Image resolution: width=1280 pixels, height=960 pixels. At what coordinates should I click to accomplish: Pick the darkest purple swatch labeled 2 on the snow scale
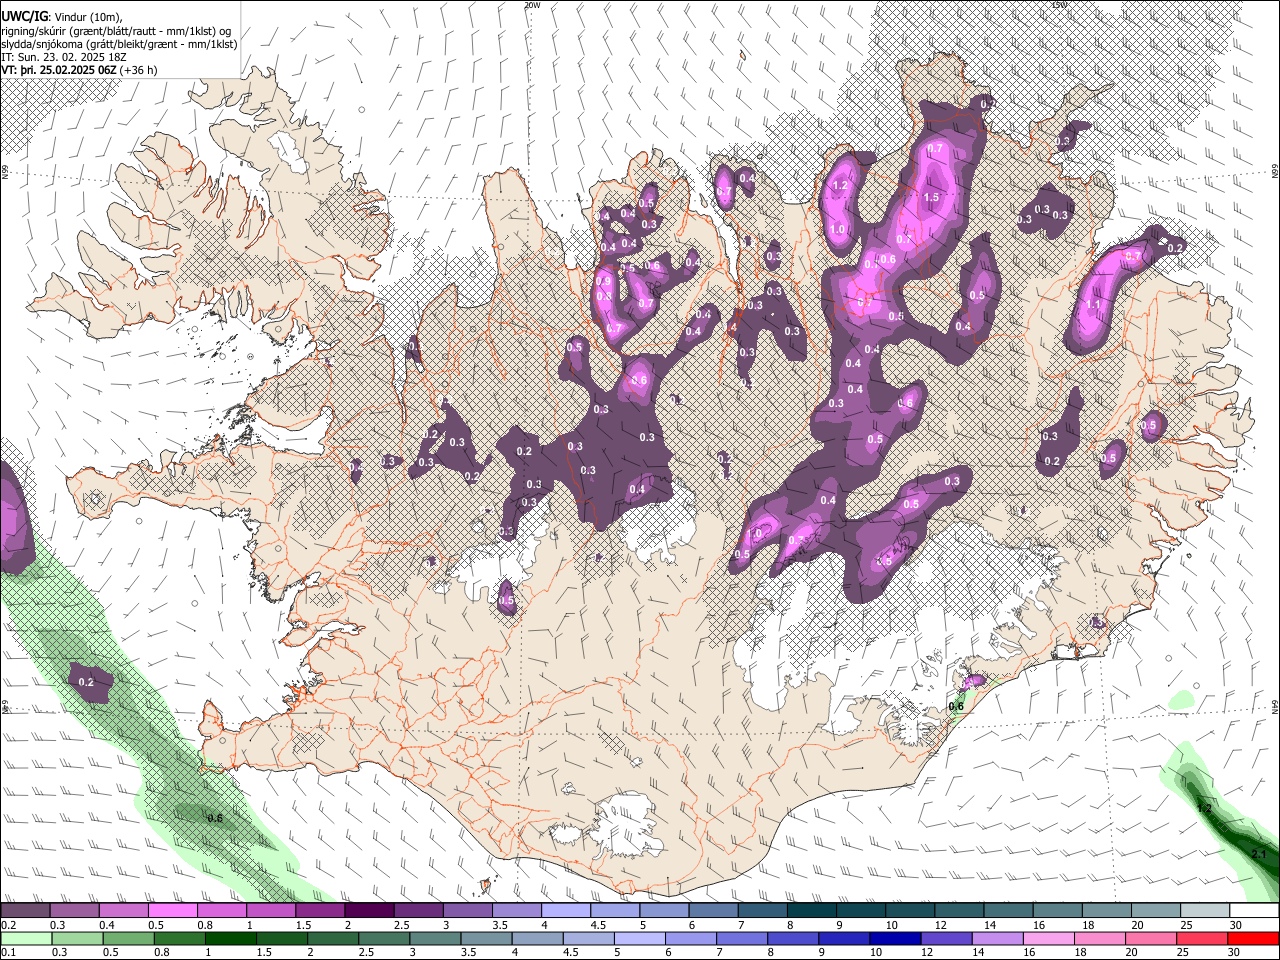369,911
